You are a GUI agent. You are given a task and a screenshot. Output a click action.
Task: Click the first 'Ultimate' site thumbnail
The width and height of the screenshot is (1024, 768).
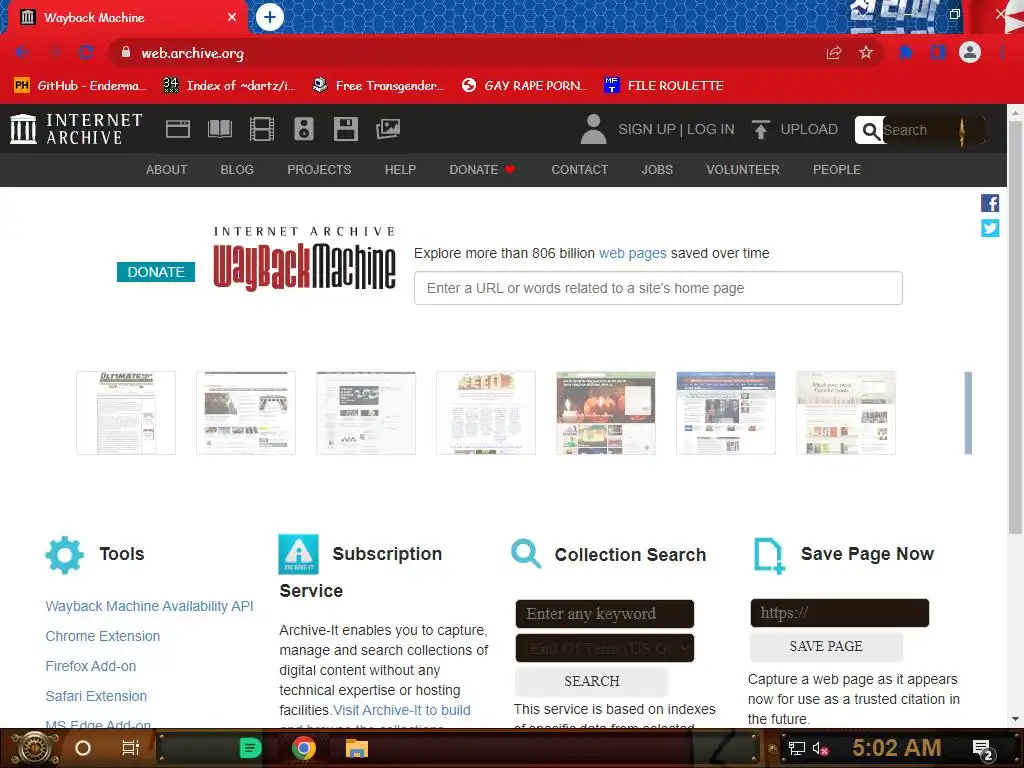[x=126, y=413]
